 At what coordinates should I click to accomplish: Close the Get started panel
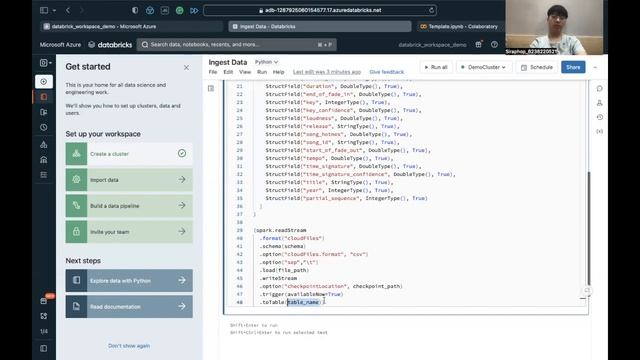tap(186, 67)
